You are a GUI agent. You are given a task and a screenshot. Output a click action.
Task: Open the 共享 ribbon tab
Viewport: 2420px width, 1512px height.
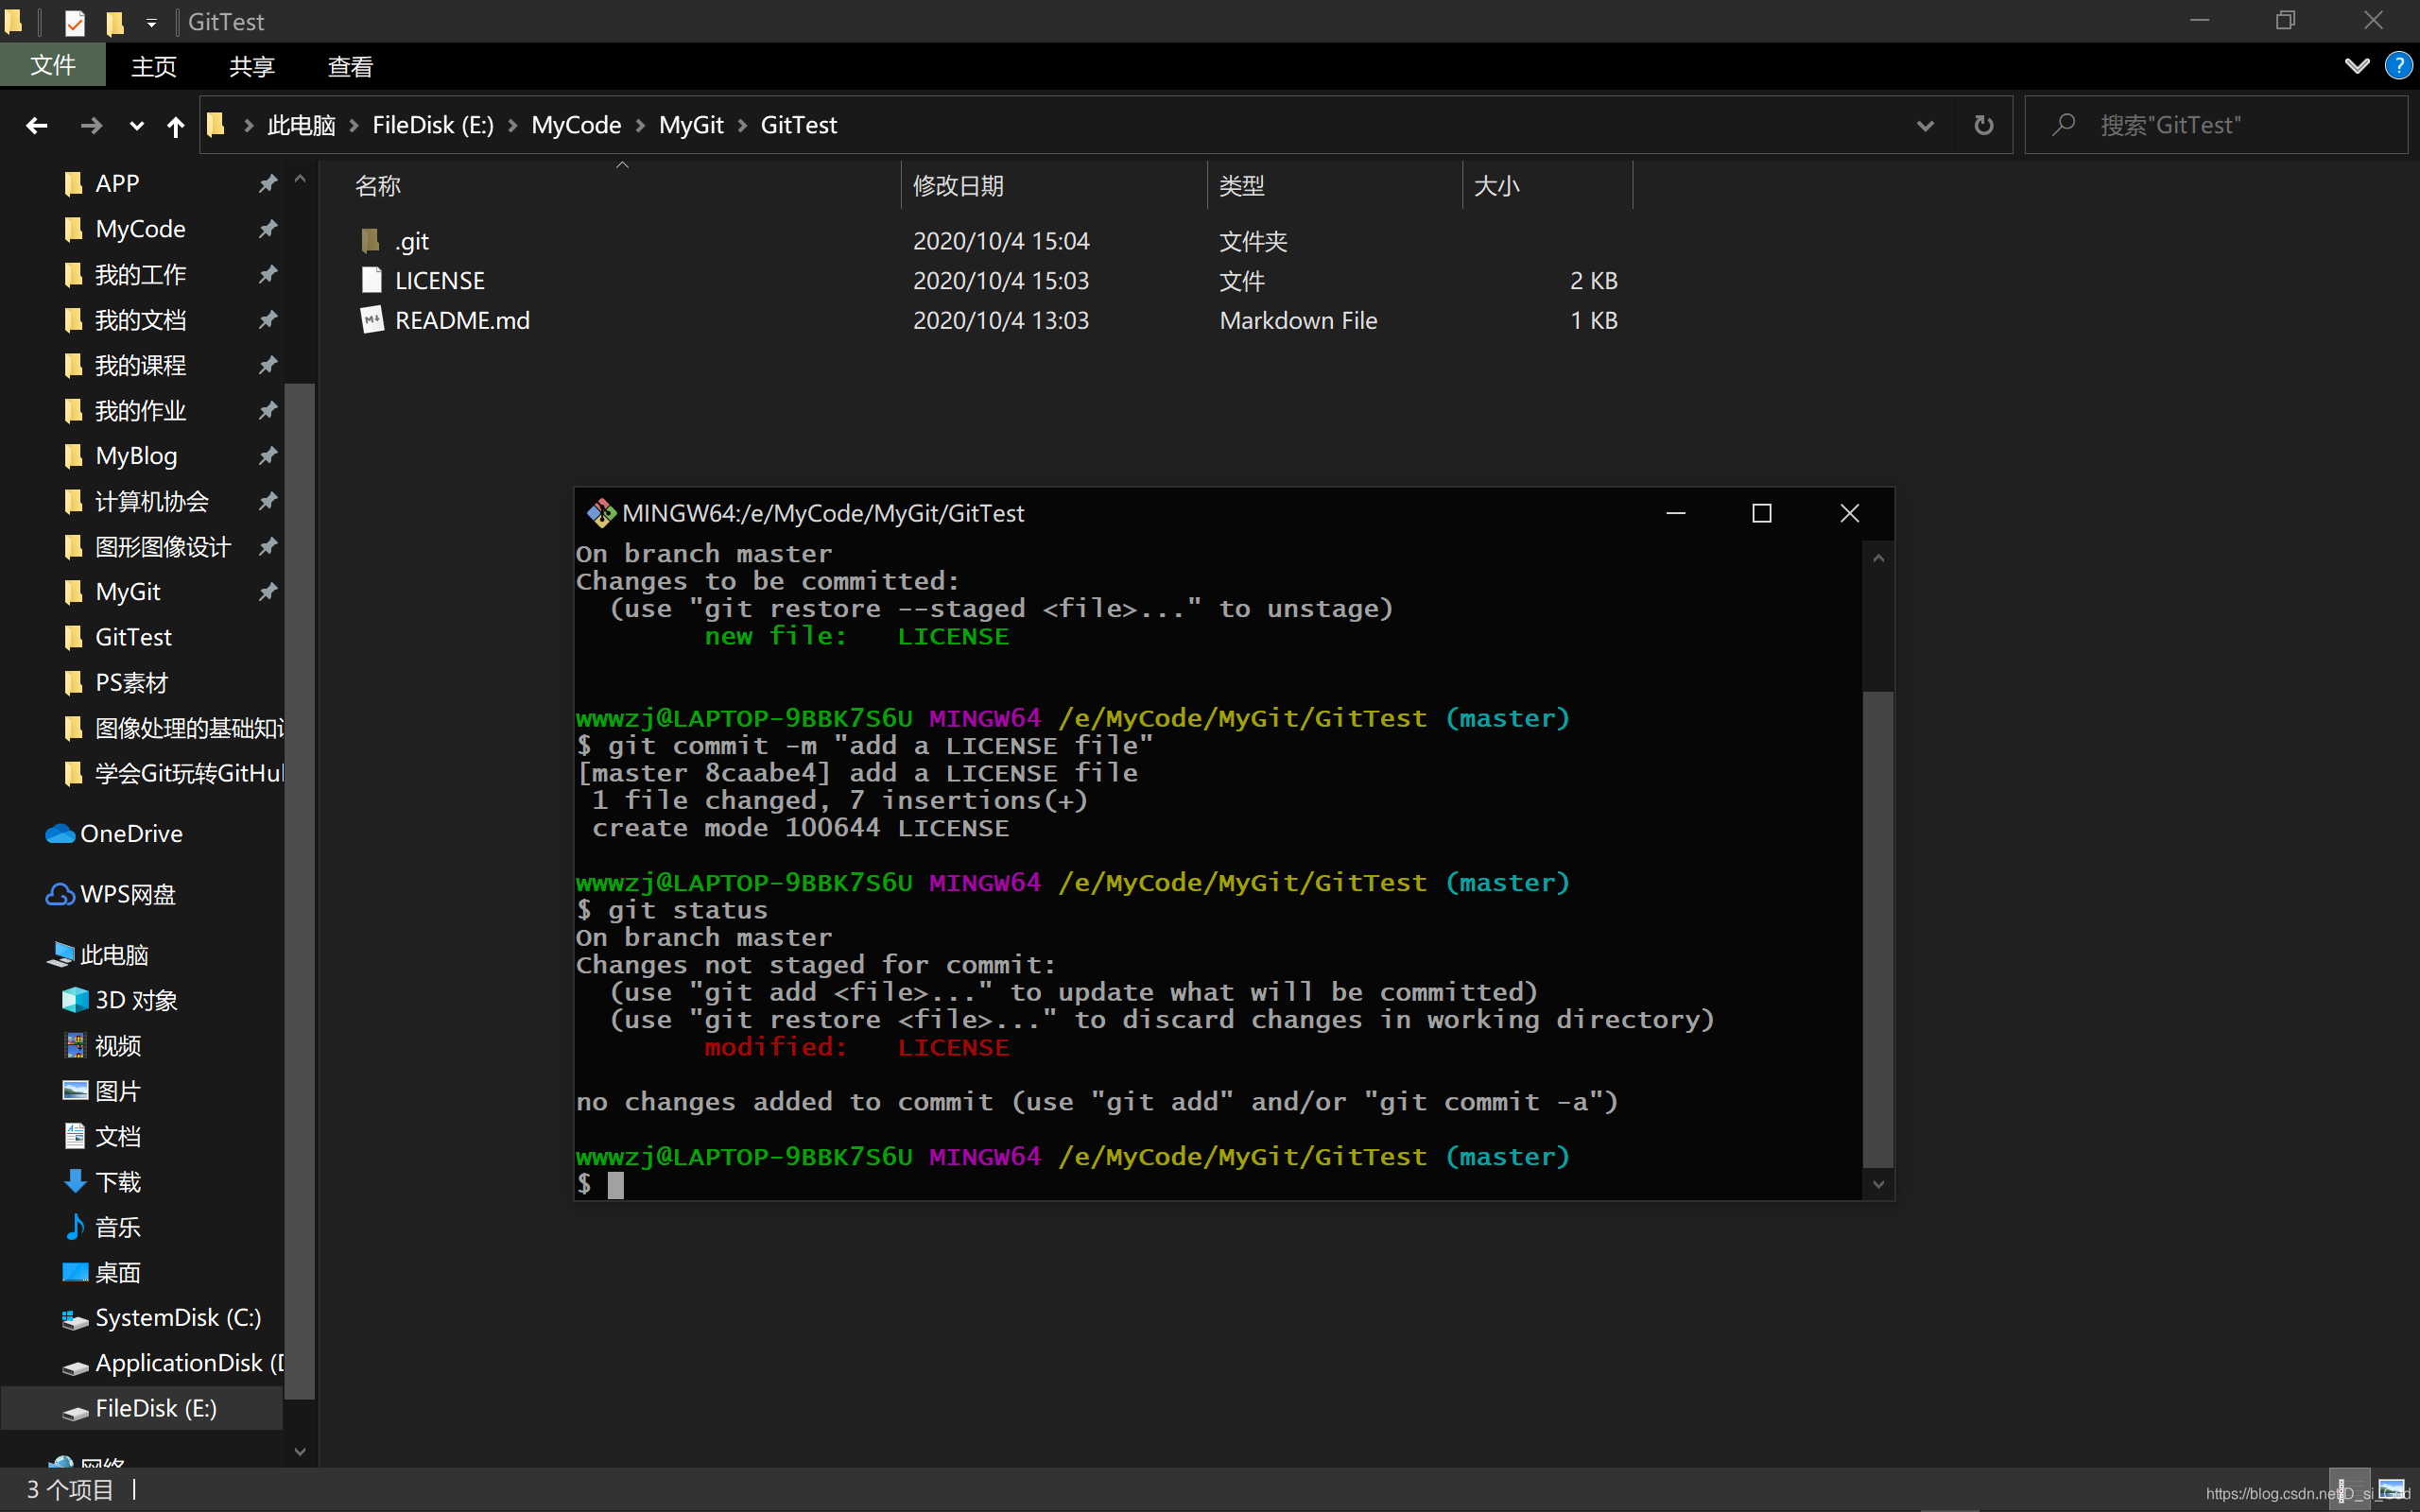coord(252,66)
